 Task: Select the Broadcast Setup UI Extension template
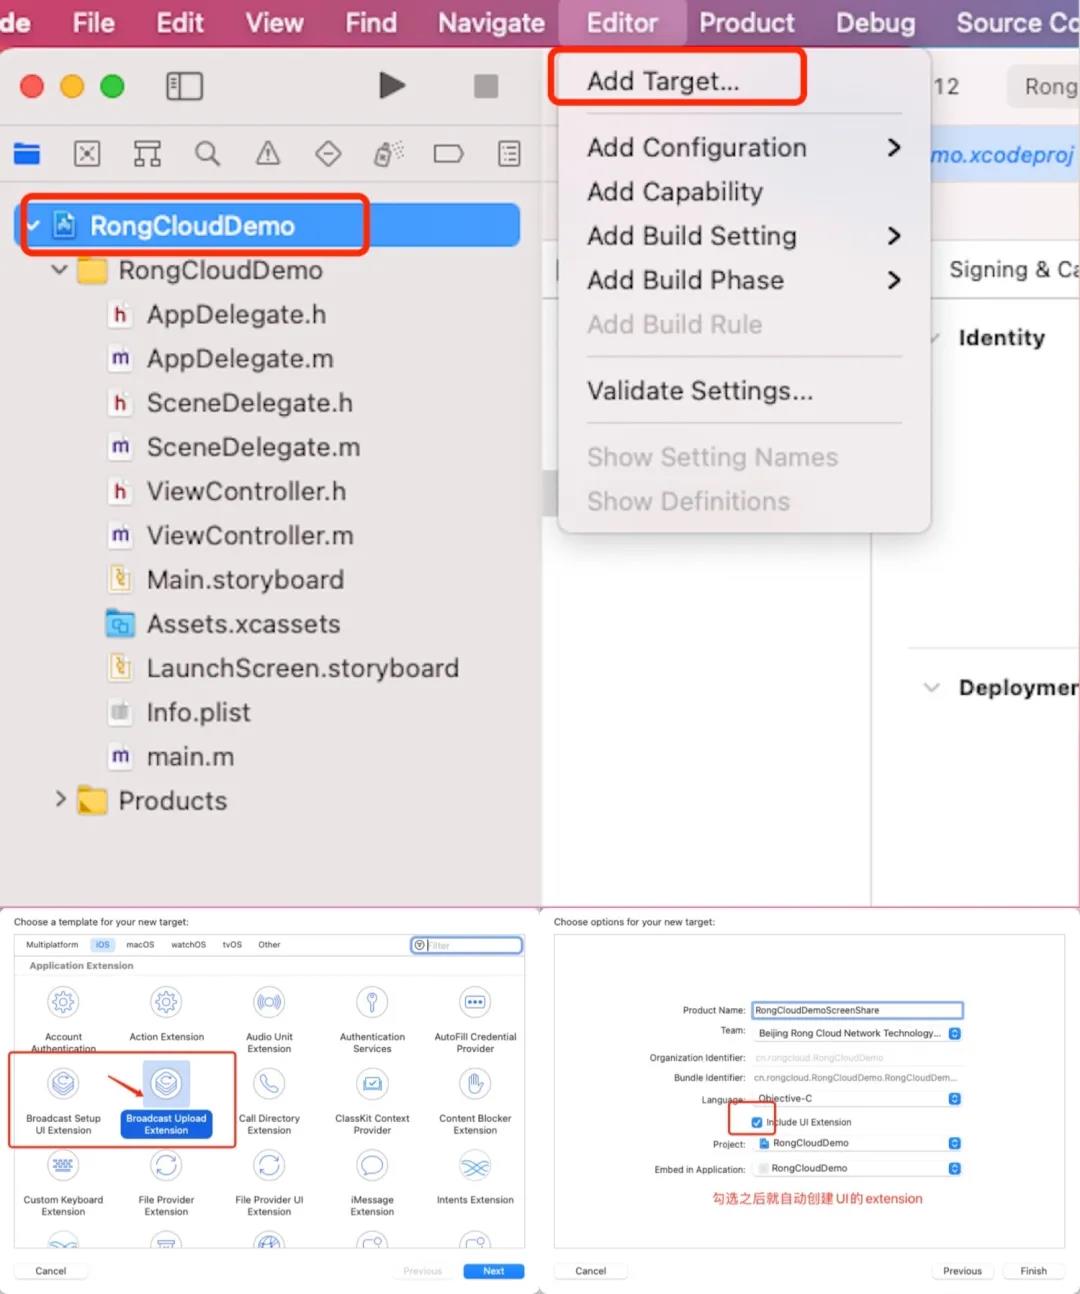pos(63,1099)
